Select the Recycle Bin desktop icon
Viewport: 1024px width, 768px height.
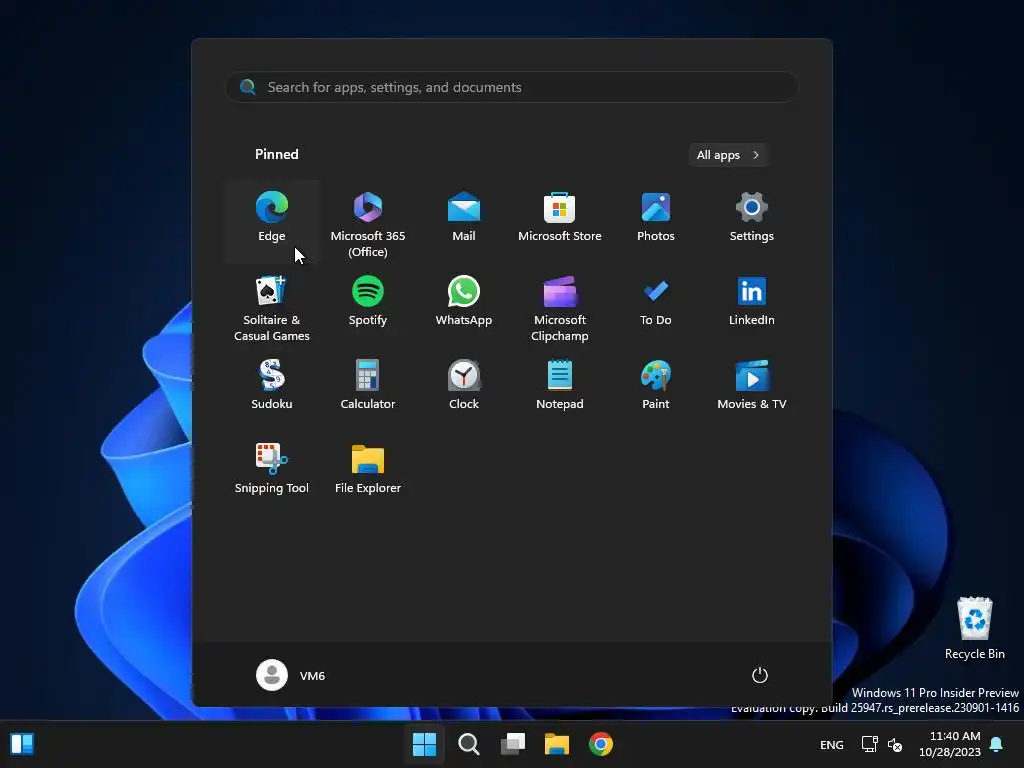tap(974, 628)
